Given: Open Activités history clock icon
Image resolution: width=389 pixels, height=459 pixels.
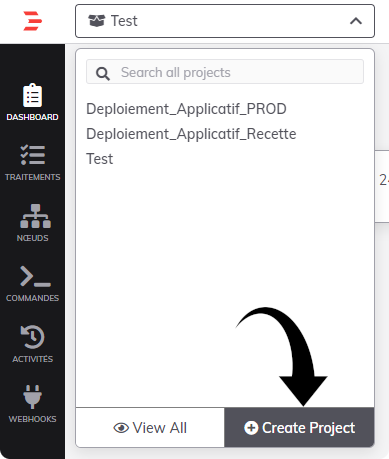Looking at the screenshot, I should coord(32,337).
